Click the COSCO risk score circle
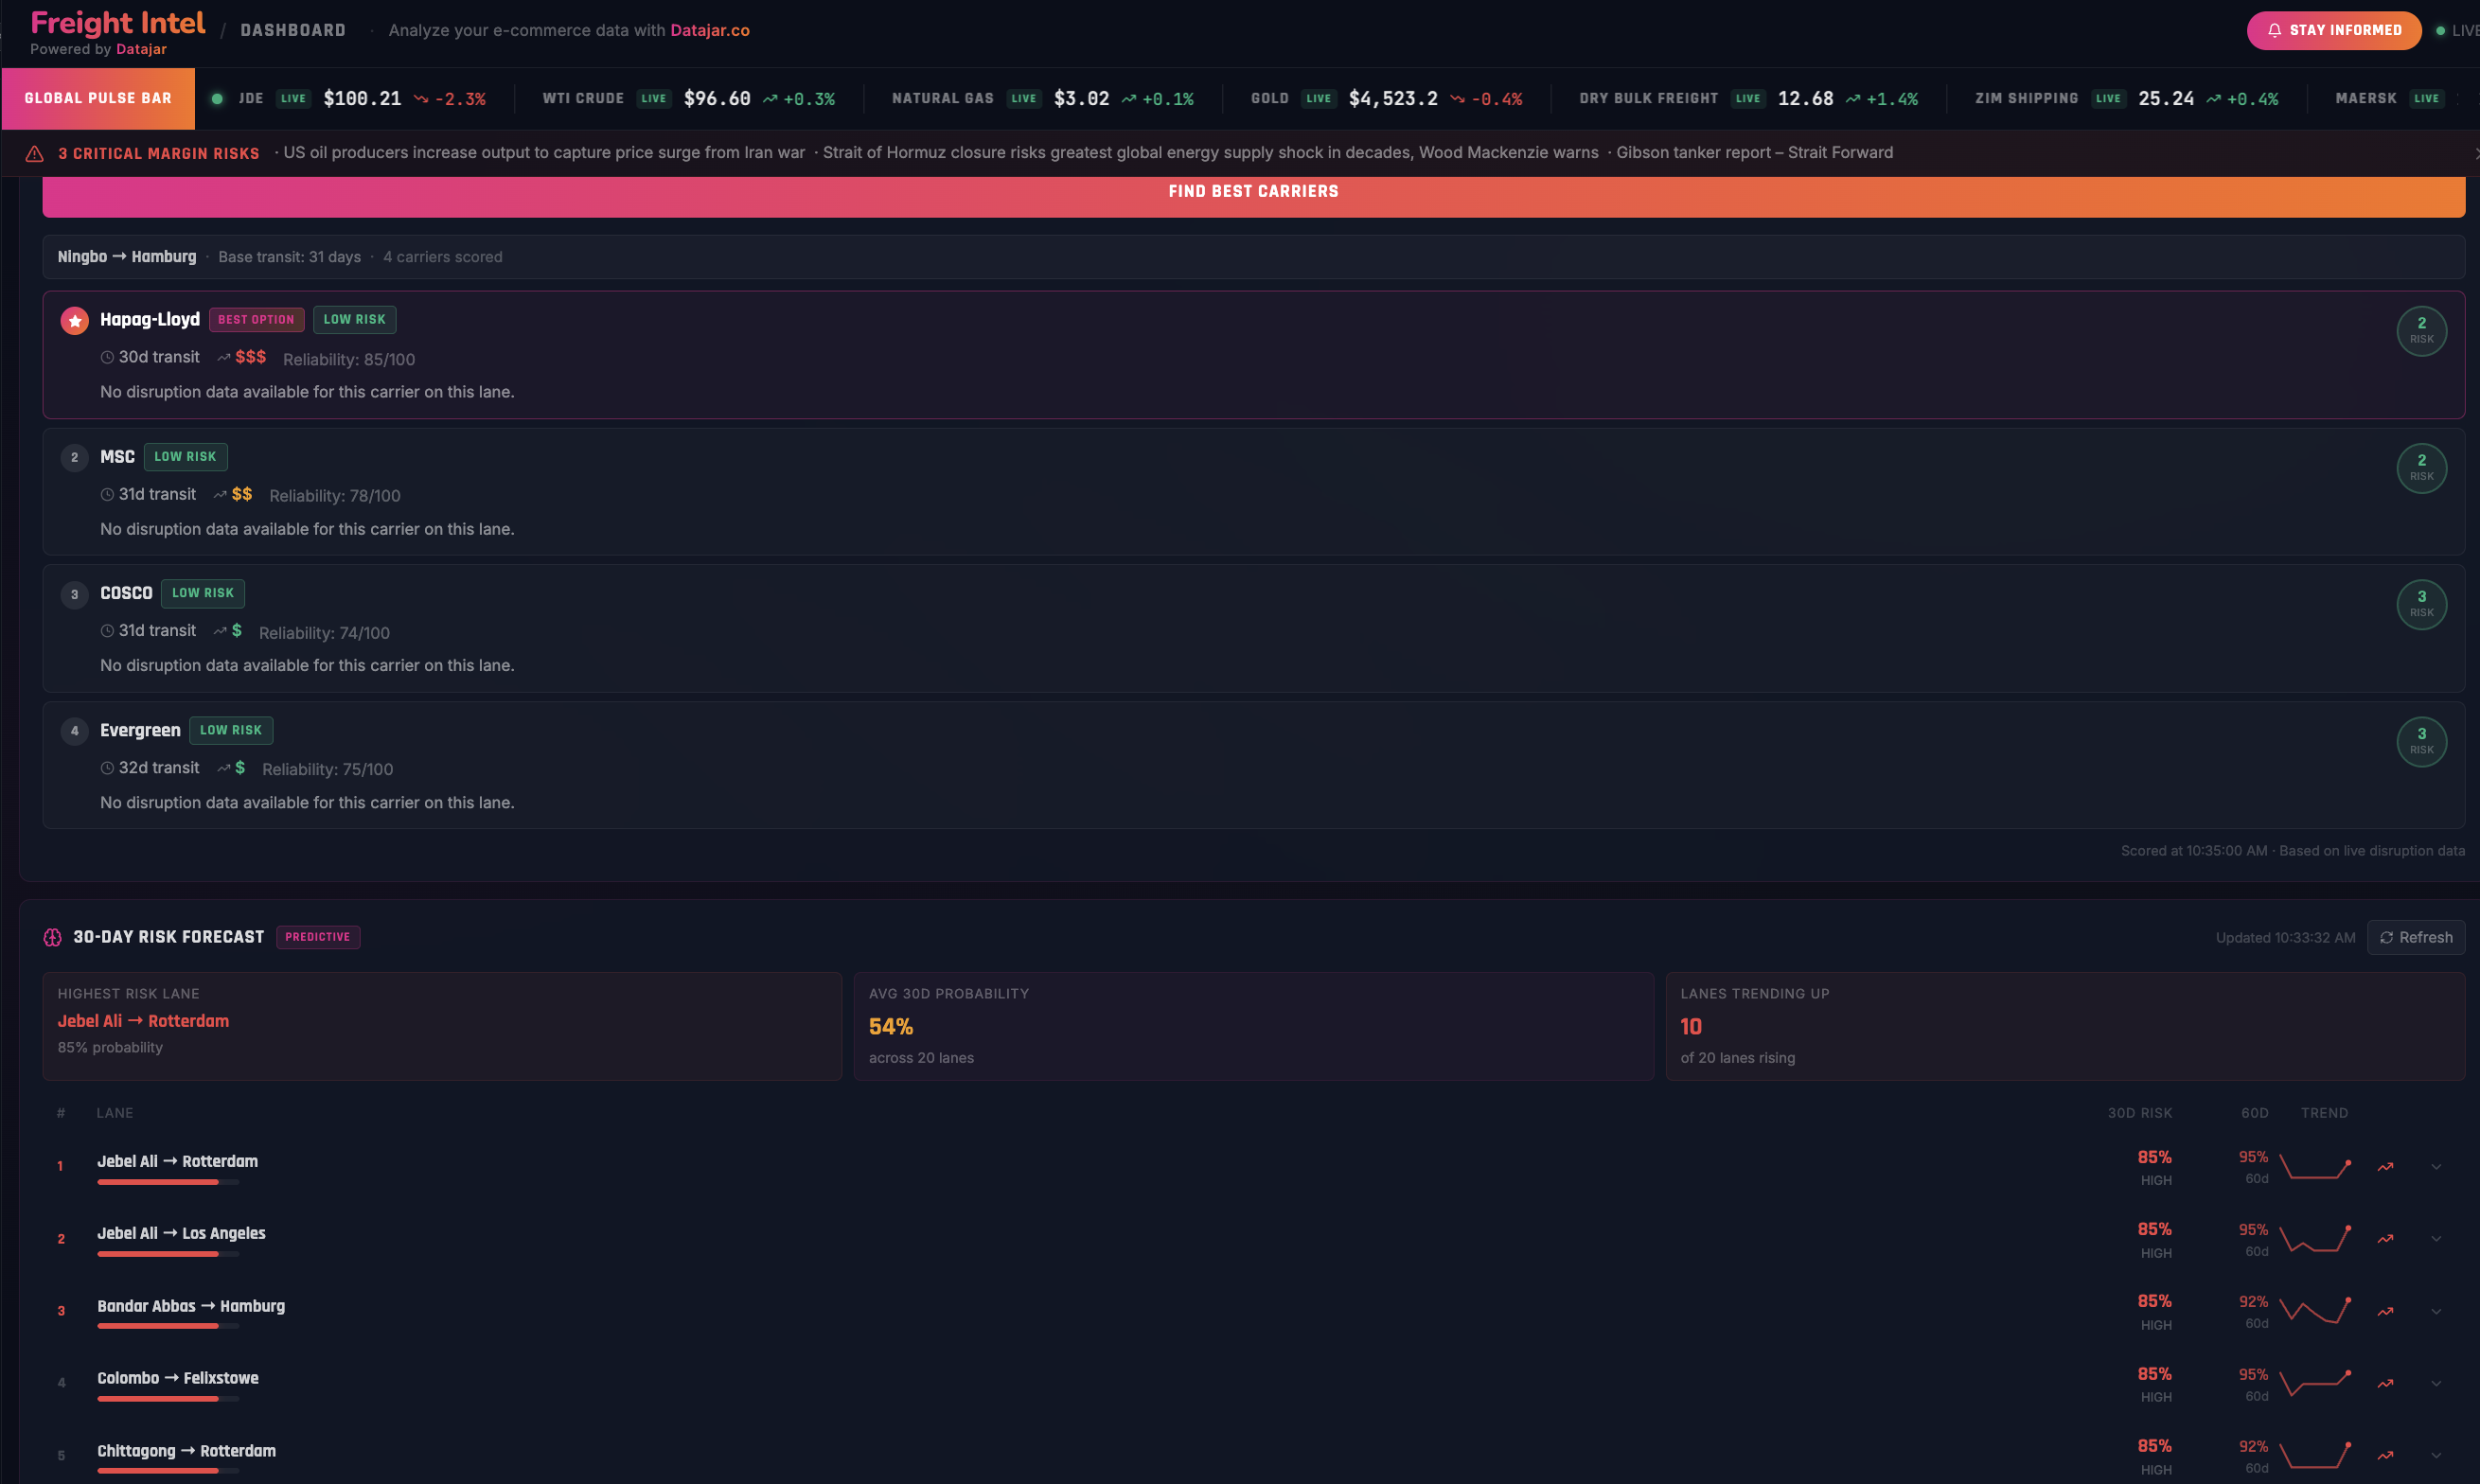 coord(2421,604)
